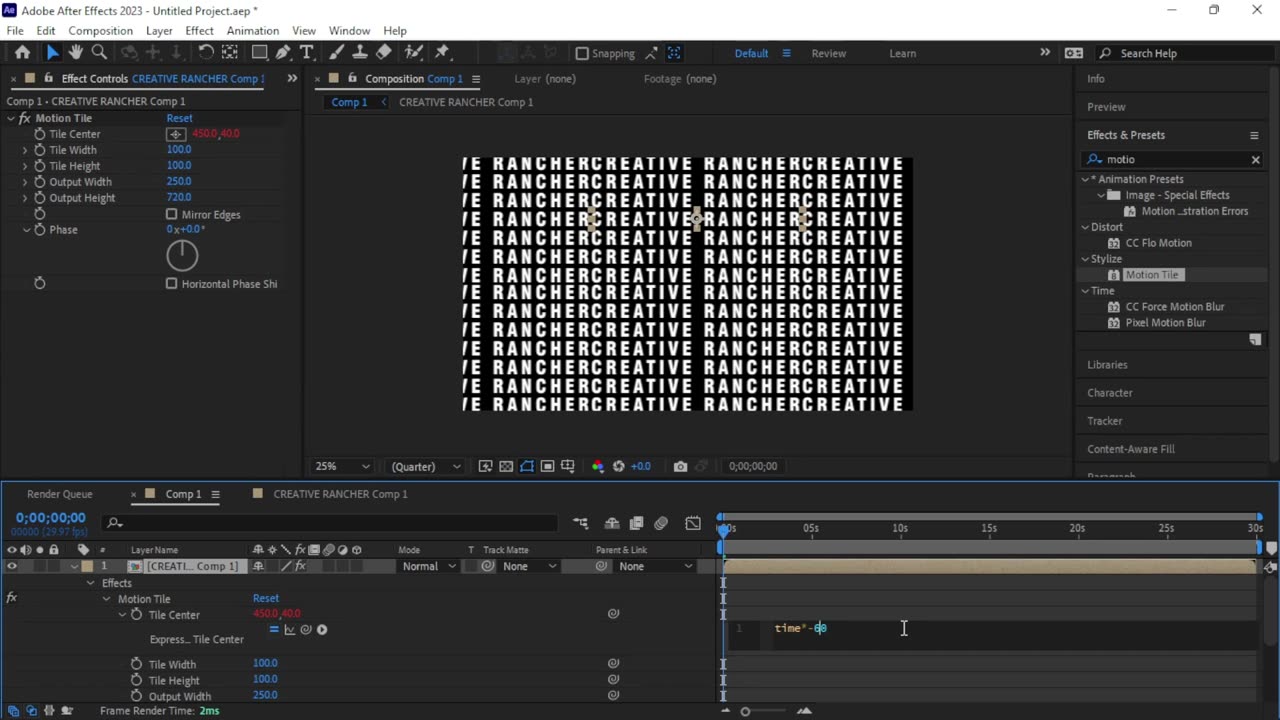Select the Hand tool
This screenshot has height=720, width=1280.
[x=75, y=53]
